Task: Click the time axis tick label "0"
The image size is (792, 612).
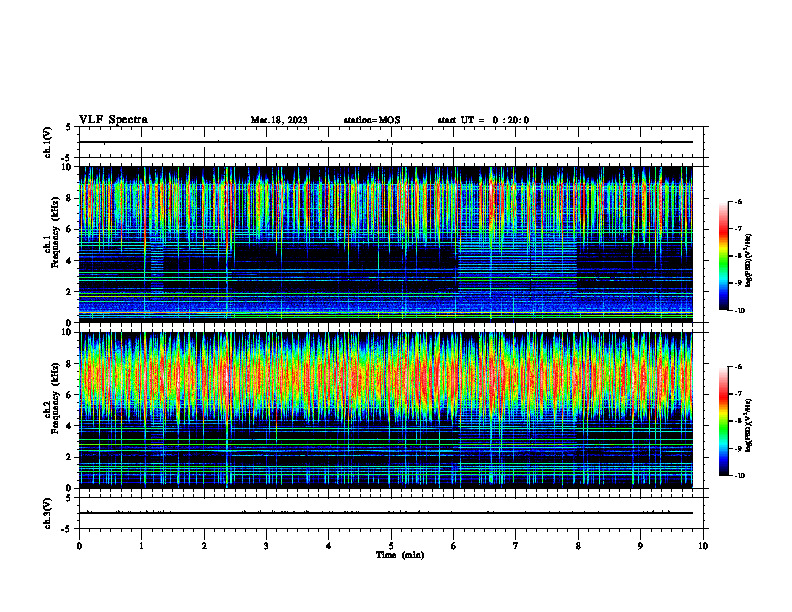Action: click(x=79, y=546)
